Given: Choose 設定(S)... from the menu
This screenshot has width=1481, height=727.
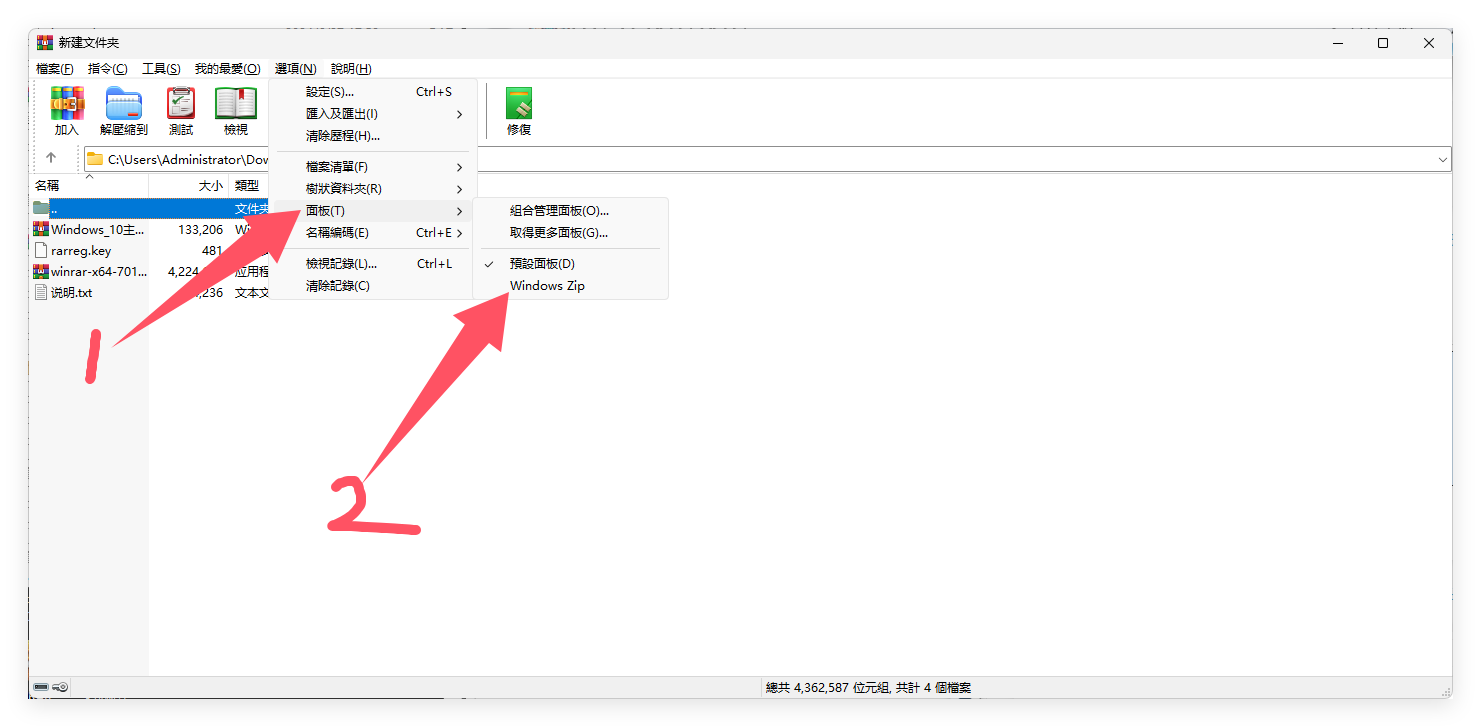Looking at the screenshot, I should [x=372, y=92].
